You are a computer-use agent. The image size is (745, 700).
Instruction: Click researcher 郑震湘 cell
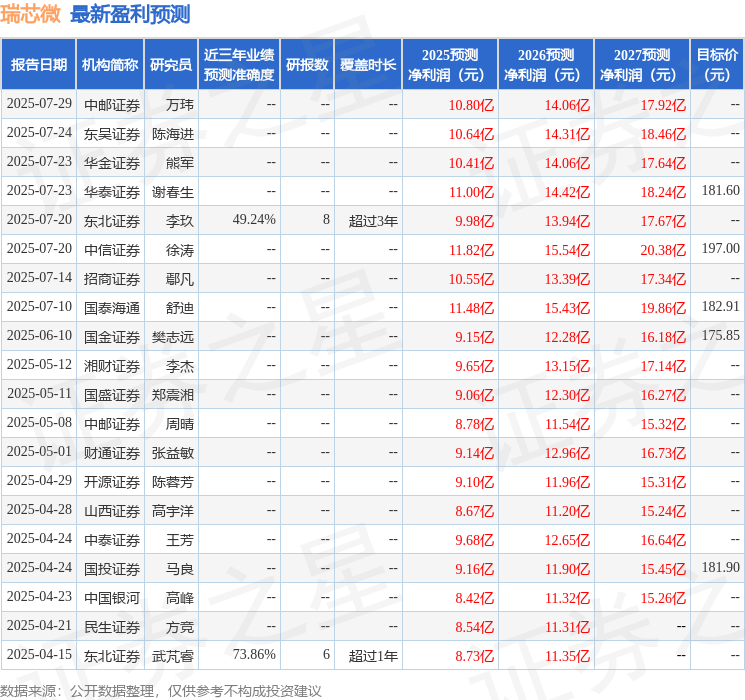[x=172, y=395]
